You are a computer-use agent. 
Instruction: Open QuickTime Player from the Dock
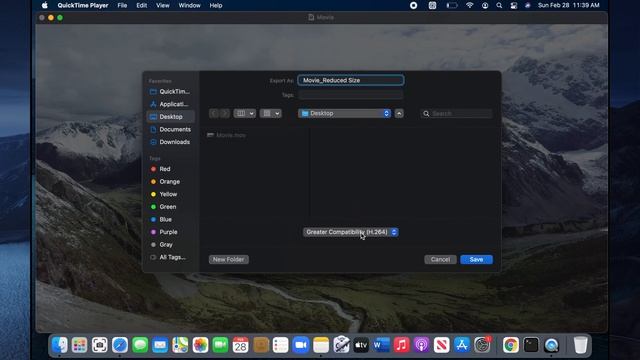(551, 345)
